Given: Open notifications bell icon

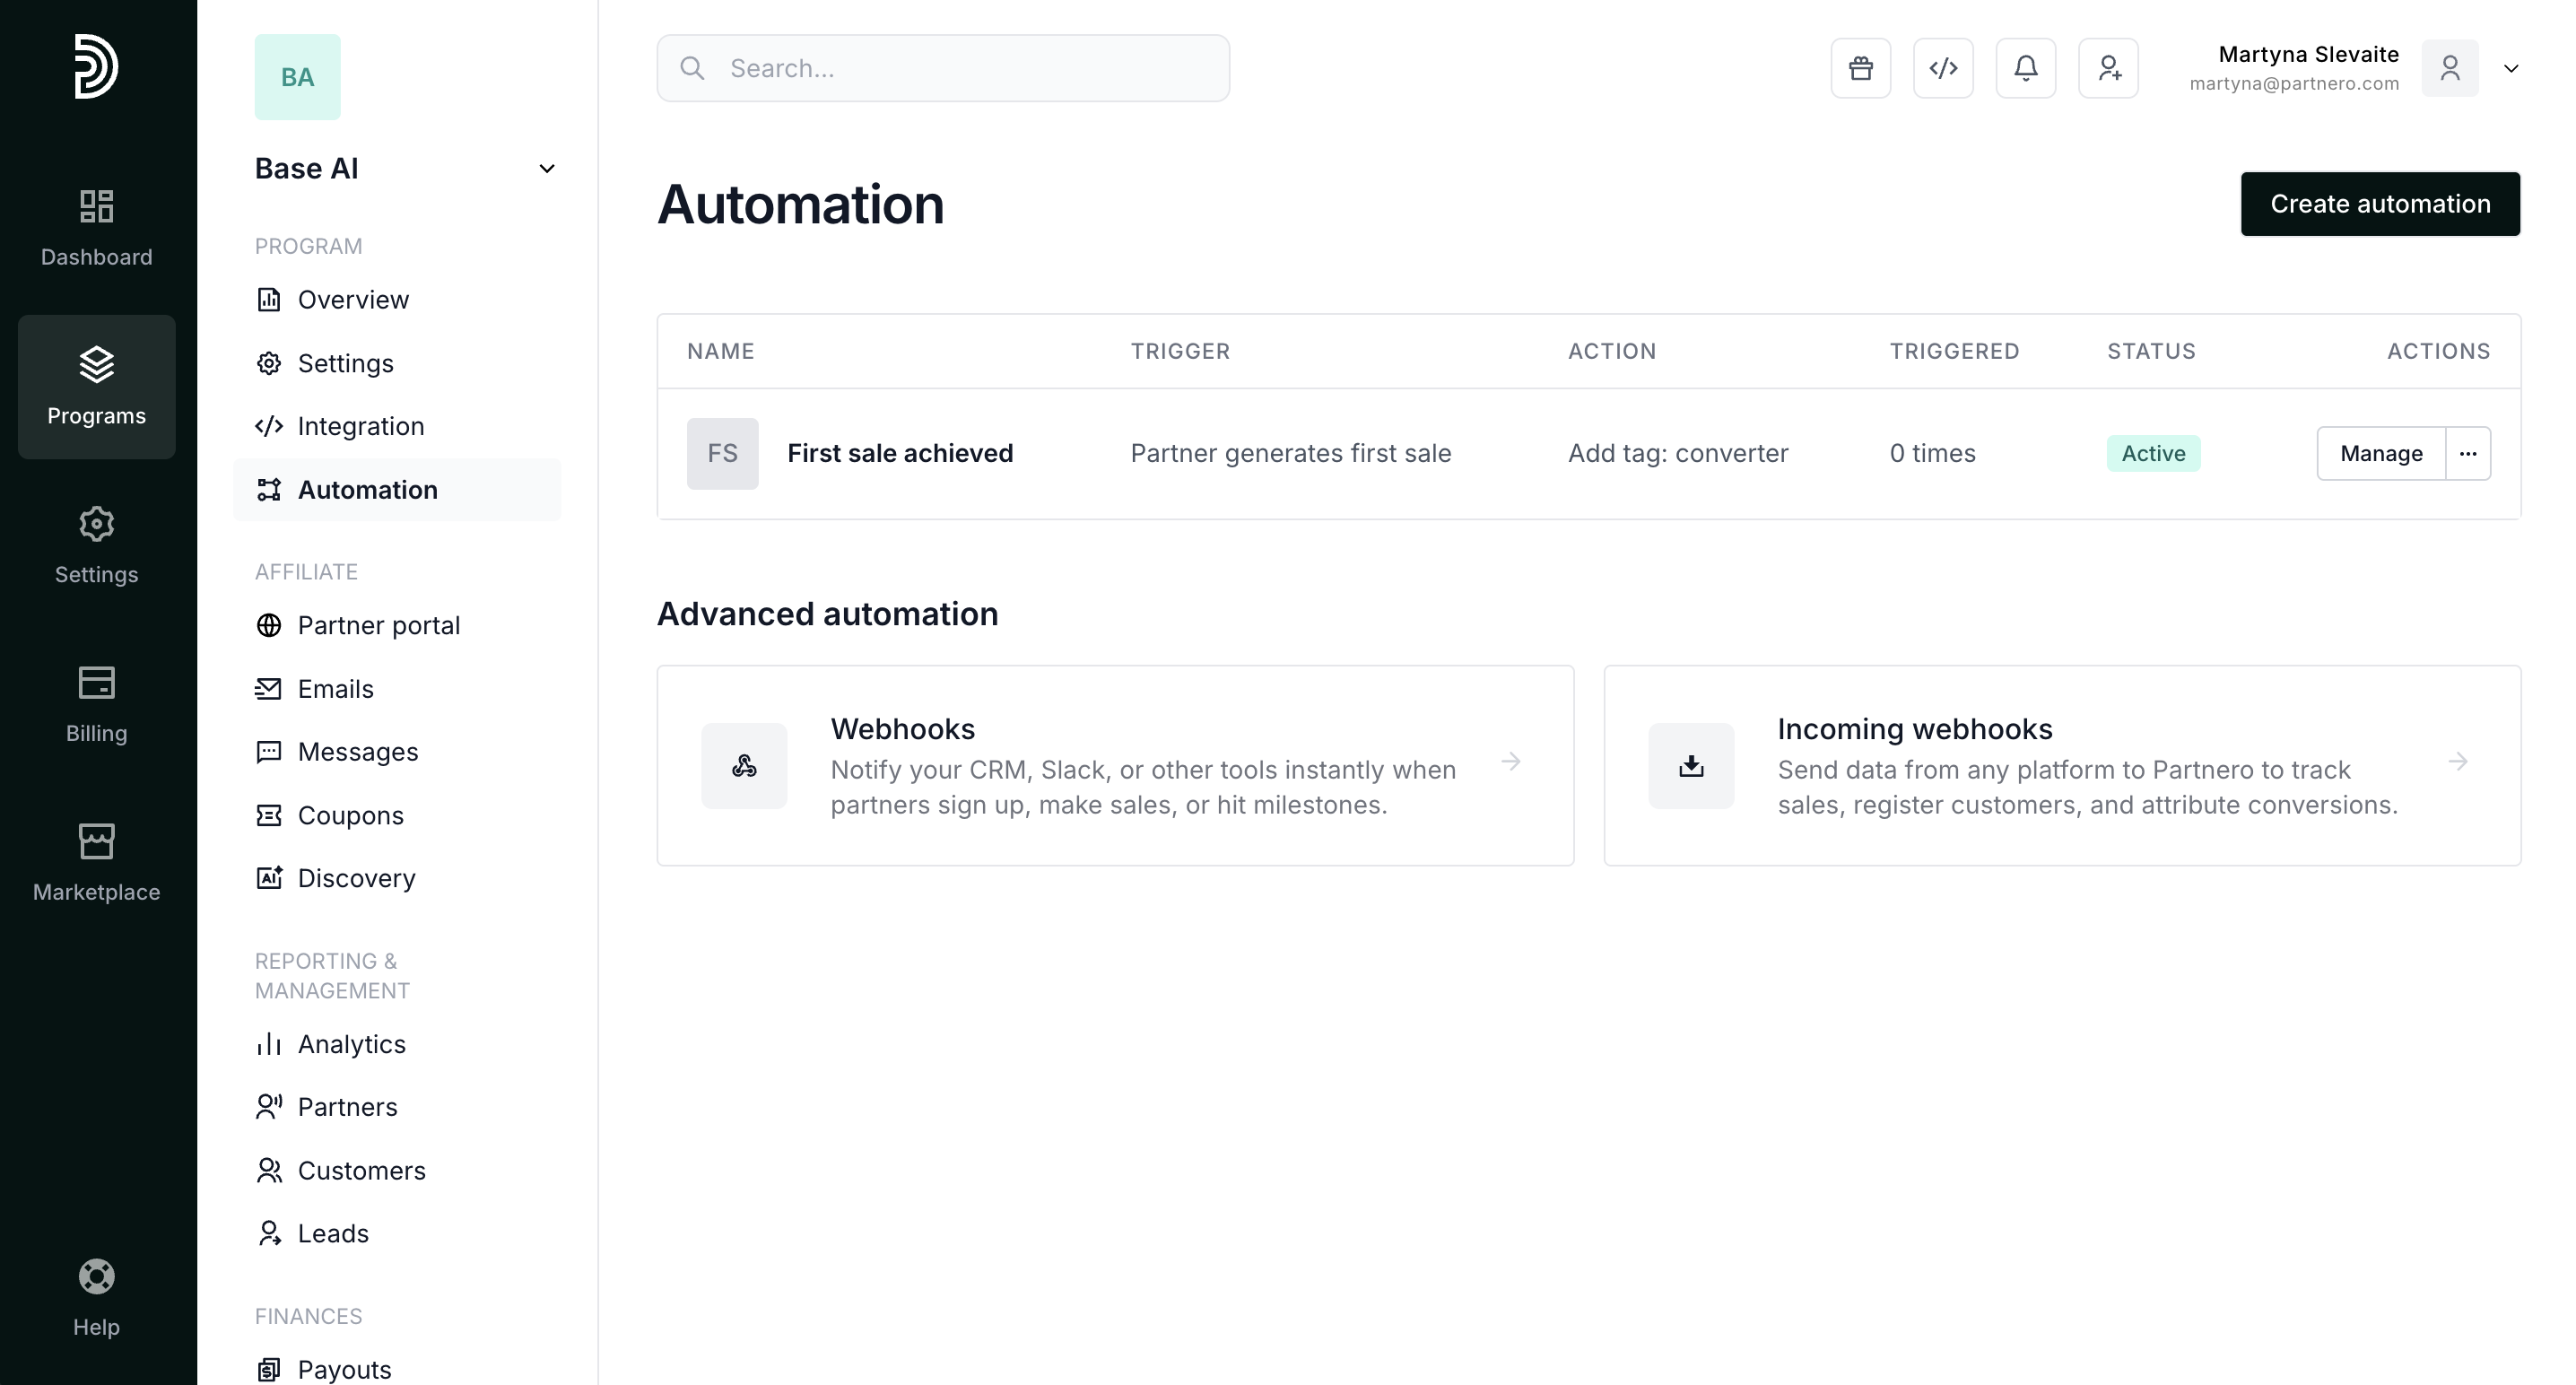Looking at the screenshot, I should tap(2025, 68).
